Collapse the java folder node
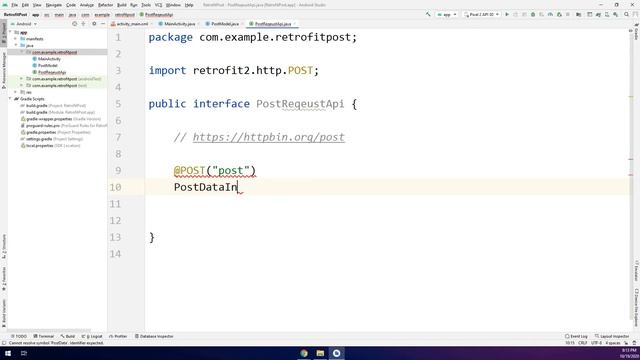 click(16, 45)
